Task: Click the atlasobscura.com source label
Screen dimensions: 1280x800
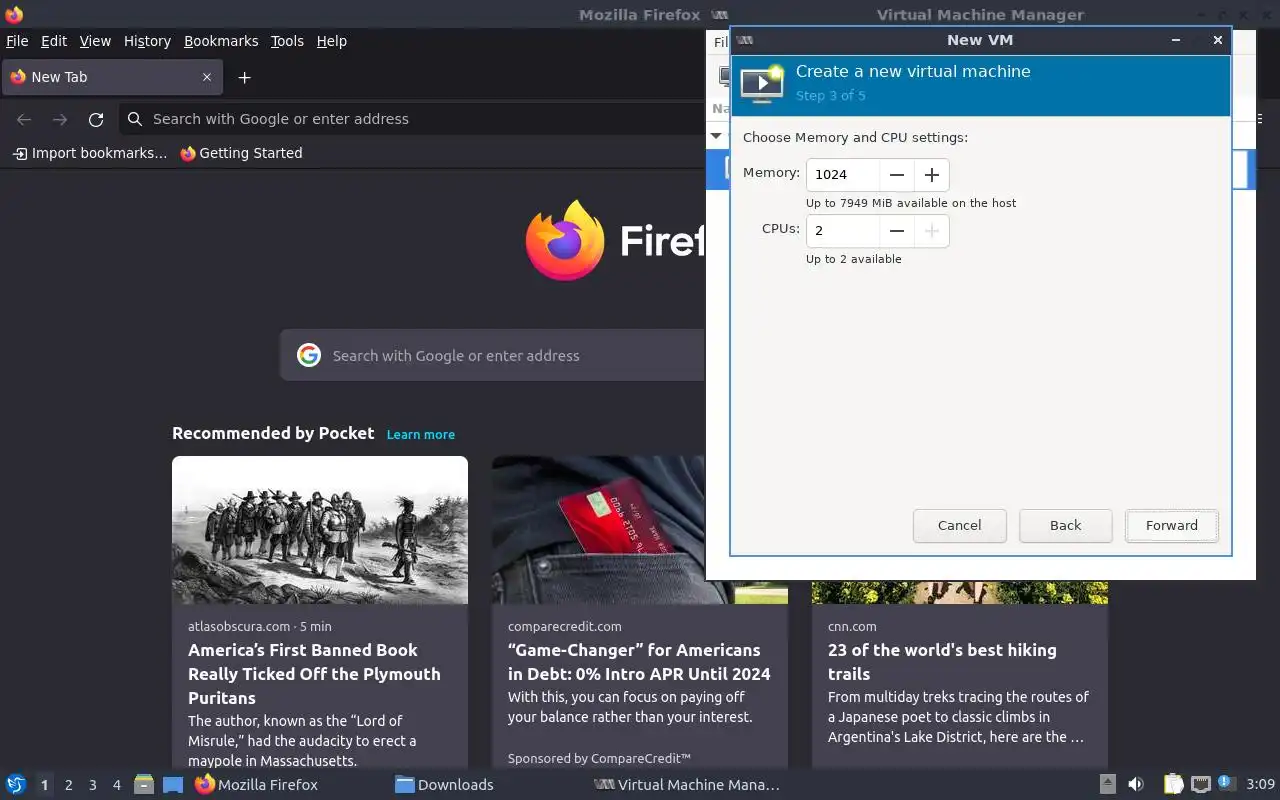Action: 239,626
